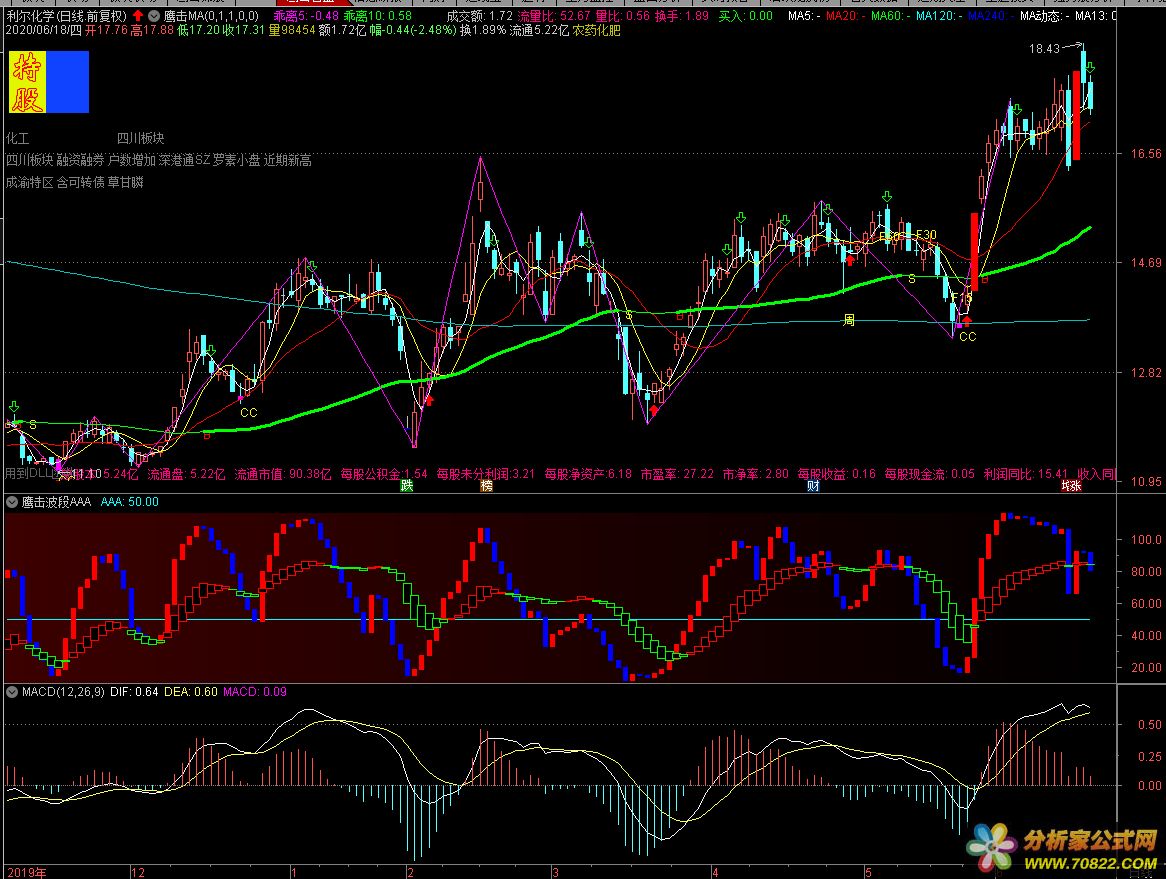Click the DEA: 0.60 value
Image resolution: width=1166 pixels, height=879 pixels.
190,692
